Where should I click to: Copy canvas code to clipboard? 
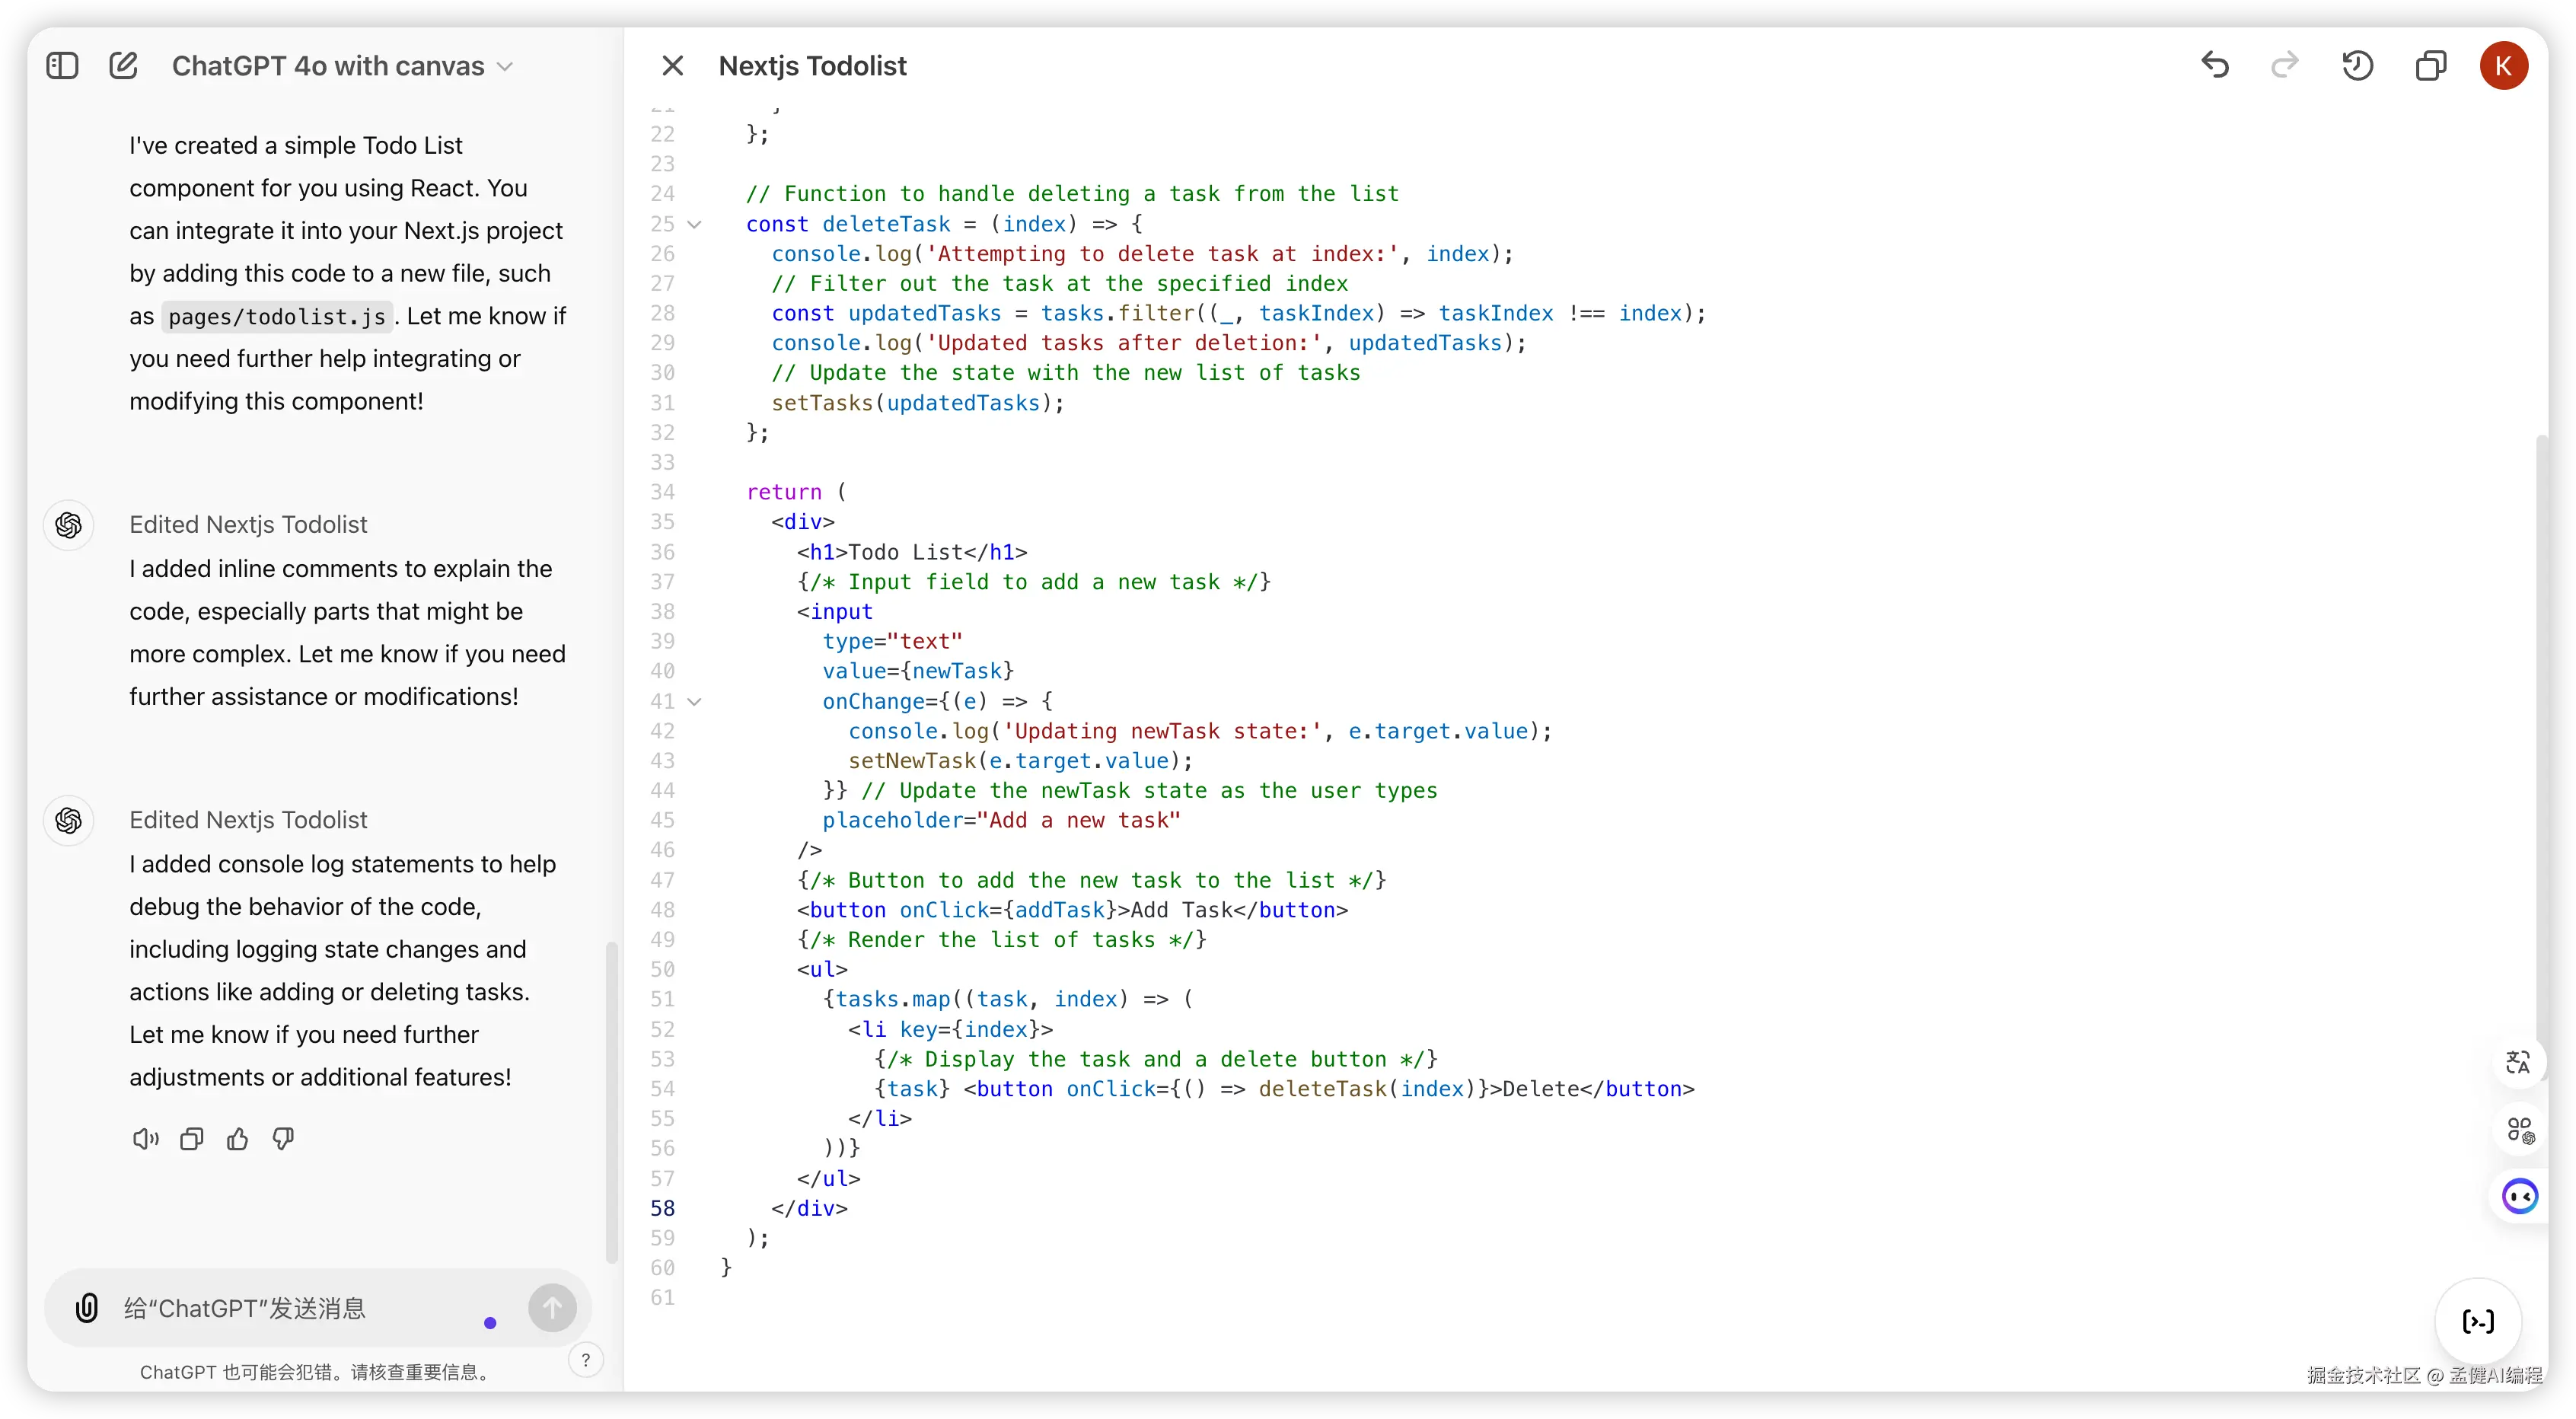pos(2430,66)
